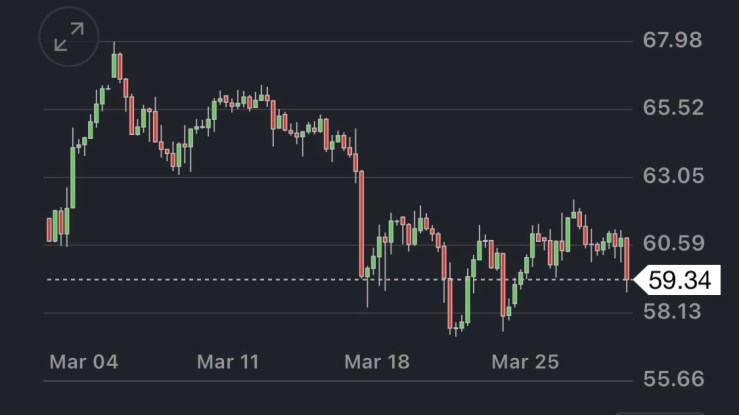This screenshot has width=739, height=415.
Task: Click the first red candle at far left
Action: (49, 229)
